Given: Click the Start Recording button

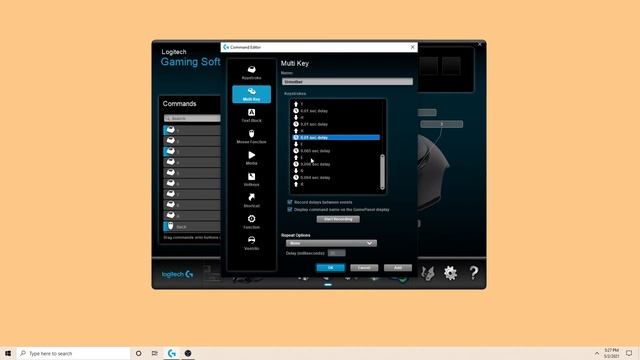Looking at the screenshot, I should (x=338, y=219).
